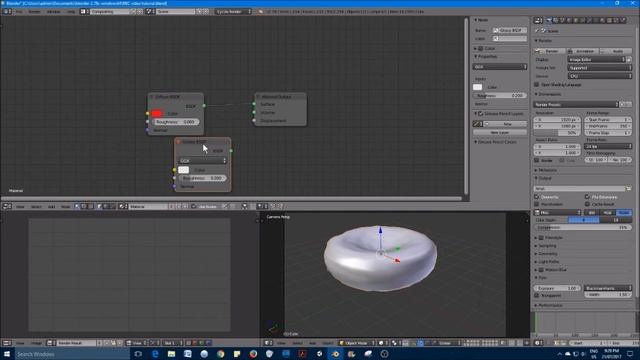Select the RGB color mode button
This screenshot has height=360, width=640.
point(607,213)
